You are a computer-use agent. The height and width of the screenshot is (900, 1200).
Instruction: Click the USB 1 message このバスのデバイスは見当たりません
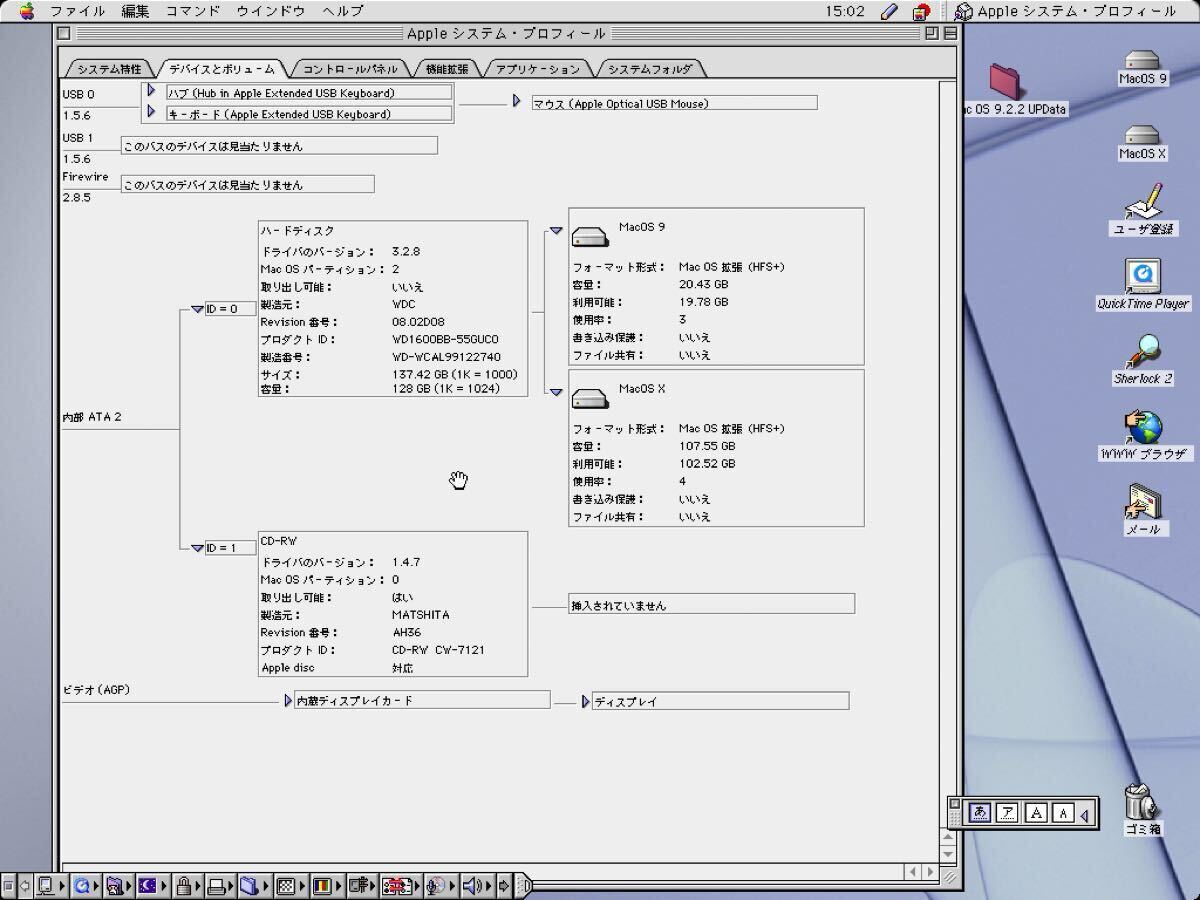point(279,146)
